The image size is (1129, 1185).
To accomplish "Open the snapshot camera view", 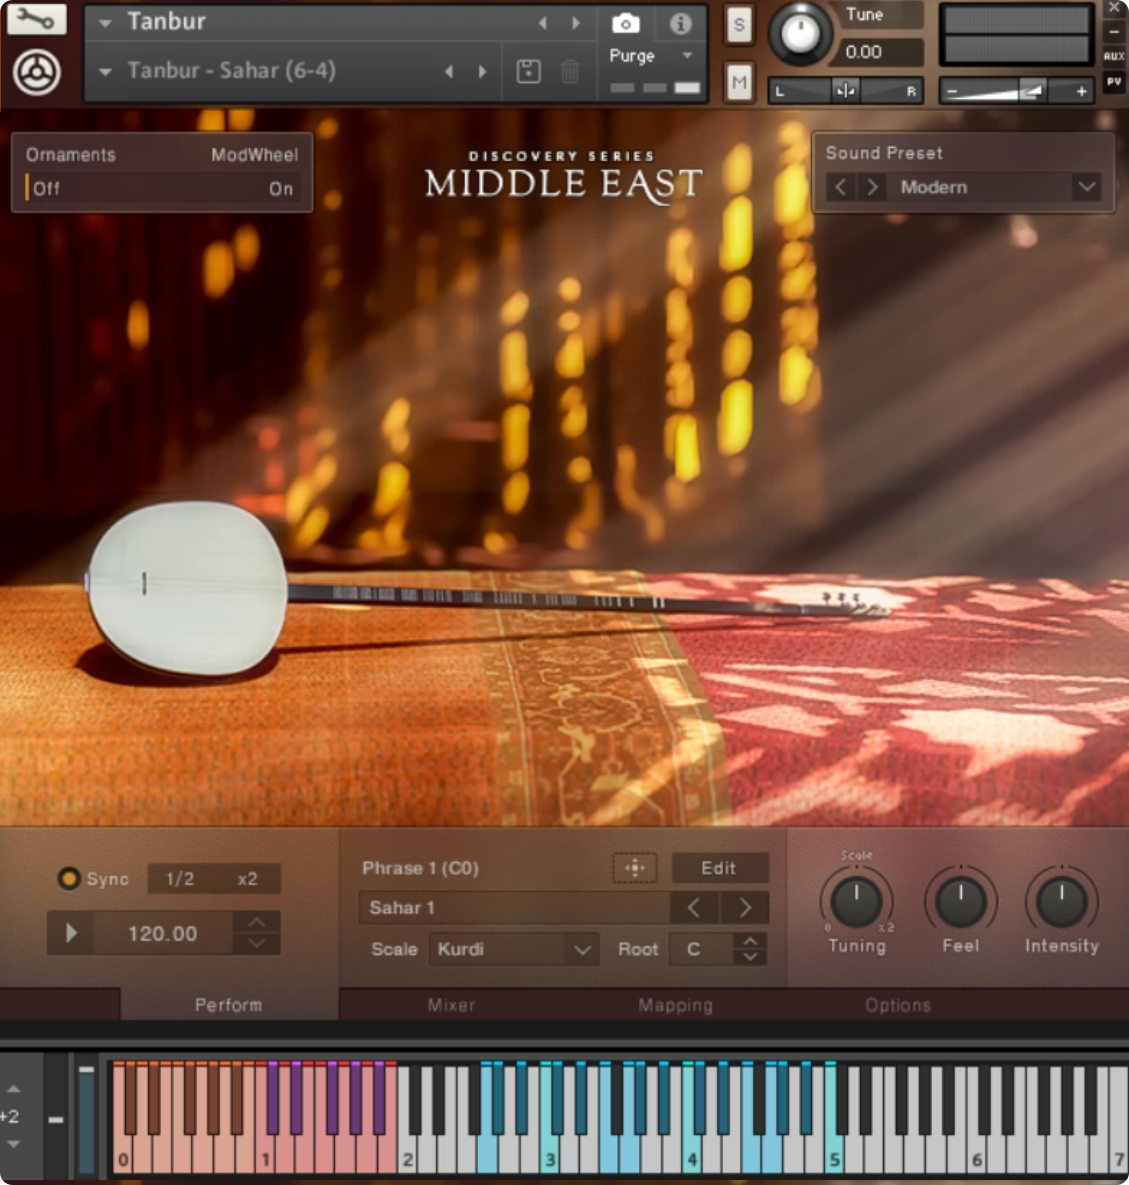I will click(625, 23).
